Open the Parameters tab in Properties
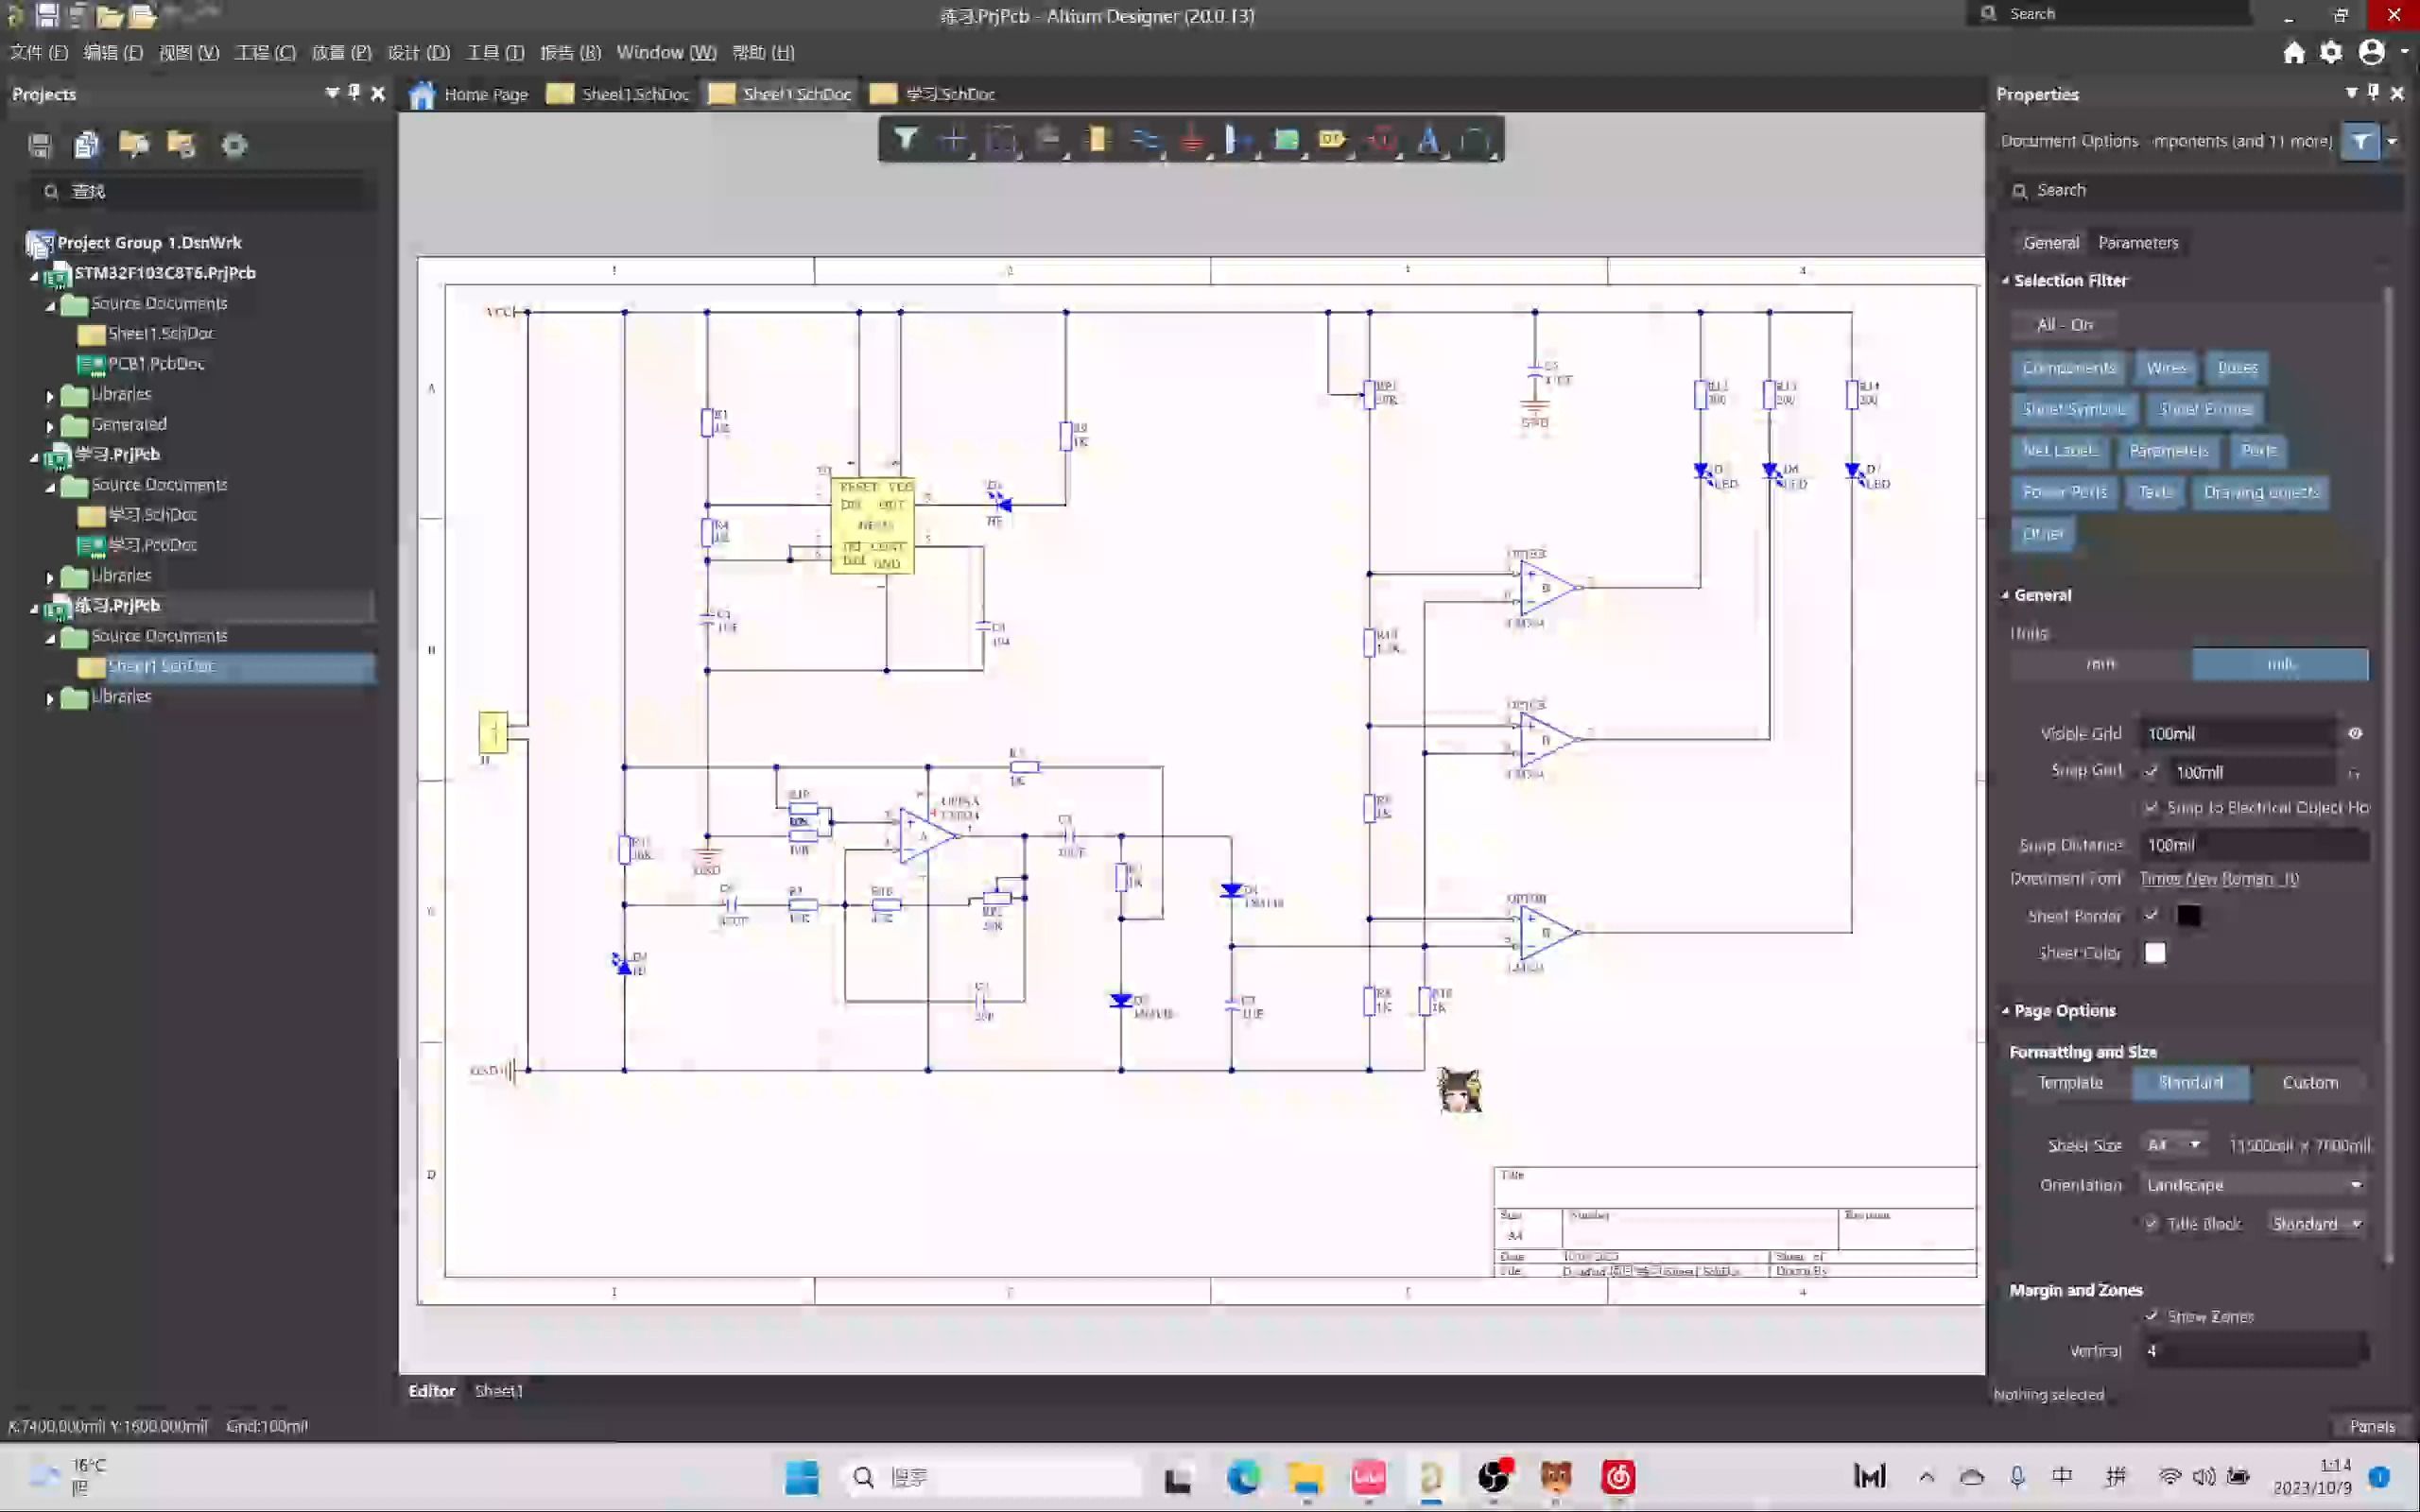Viewport: 2420px width, 1512px height. coord(2138,243)
